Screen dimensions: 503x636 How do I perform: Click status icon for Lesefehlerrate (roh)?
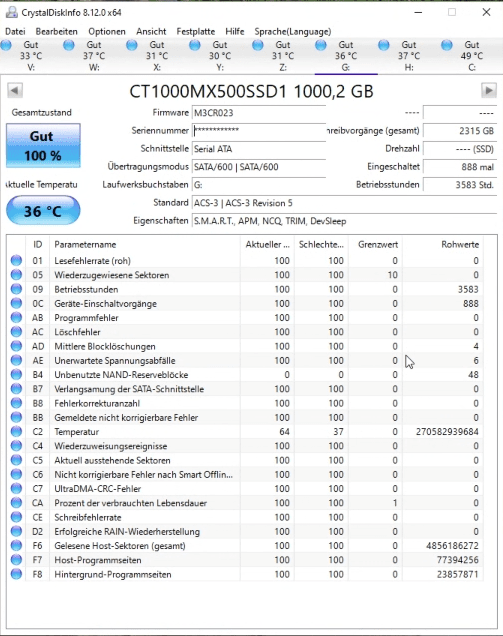16,260
